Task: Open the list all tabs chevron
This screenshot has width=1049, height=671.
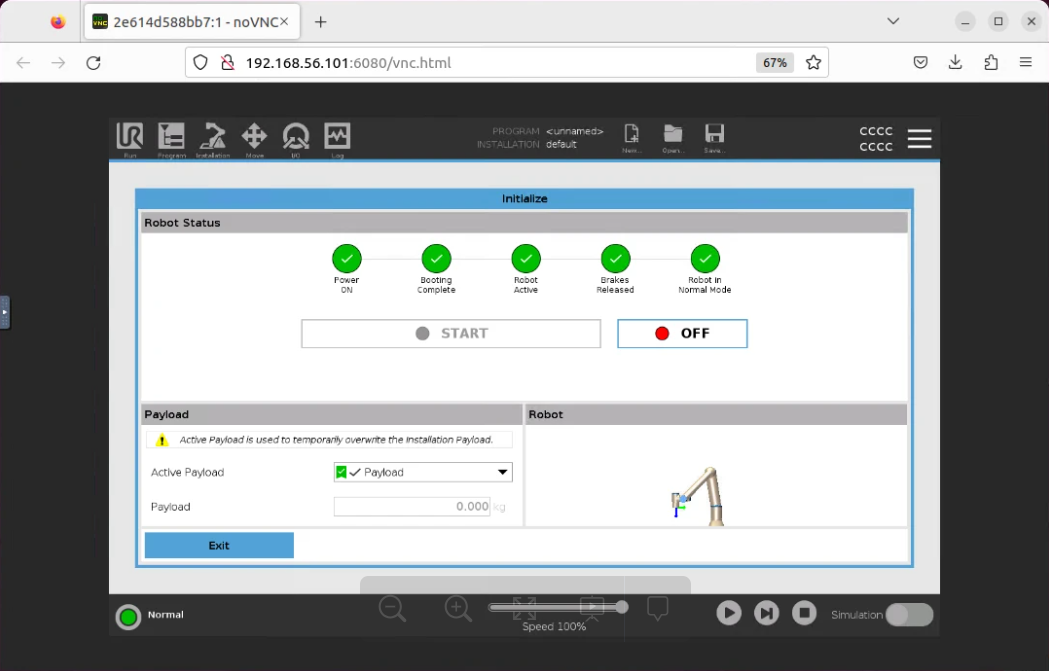Action: 893,21
